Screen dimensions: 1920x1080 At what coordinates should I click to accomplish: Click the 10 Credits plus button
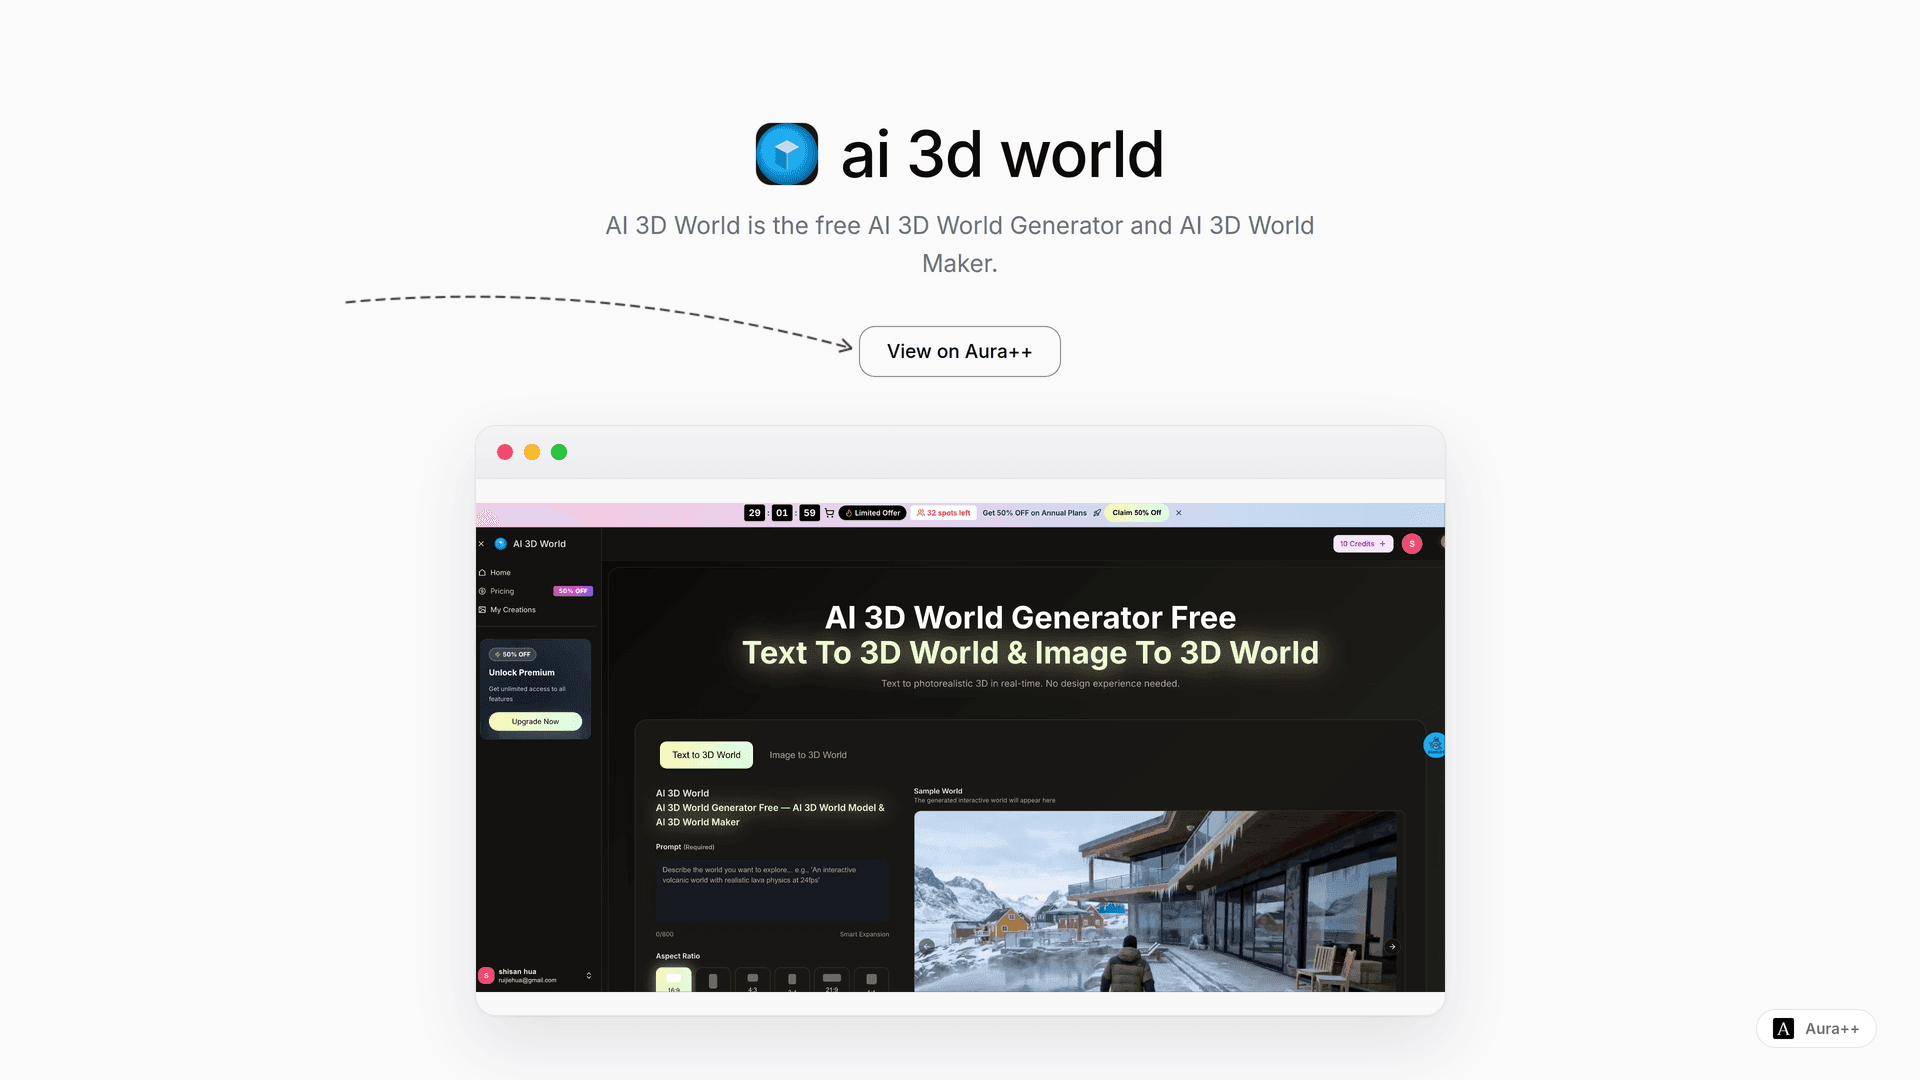coord(1363,544)
